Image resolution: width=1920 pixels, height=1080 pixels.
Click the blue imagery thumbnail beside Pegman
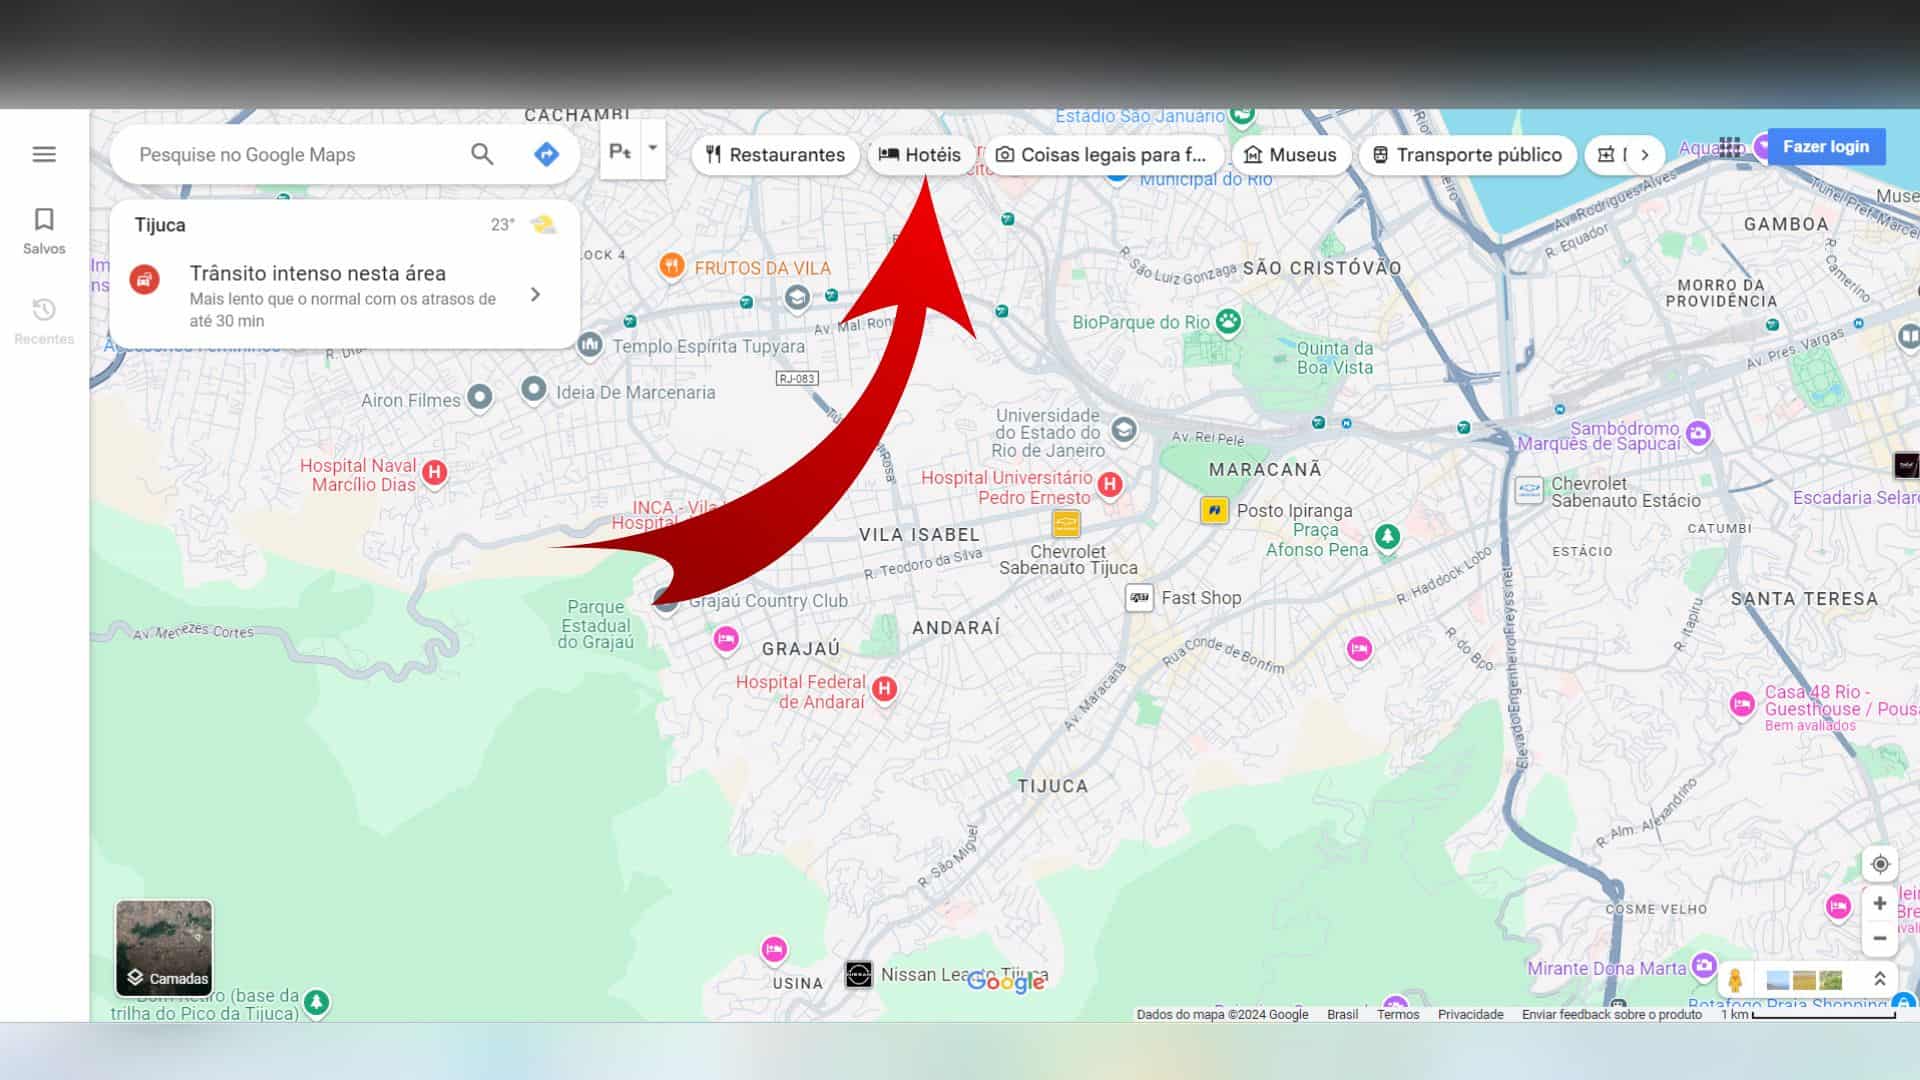click(1778, 980)
